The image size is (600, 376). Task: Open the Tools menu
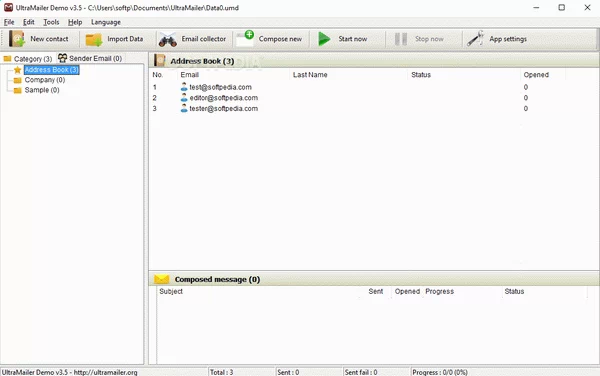tap(51, 22)
